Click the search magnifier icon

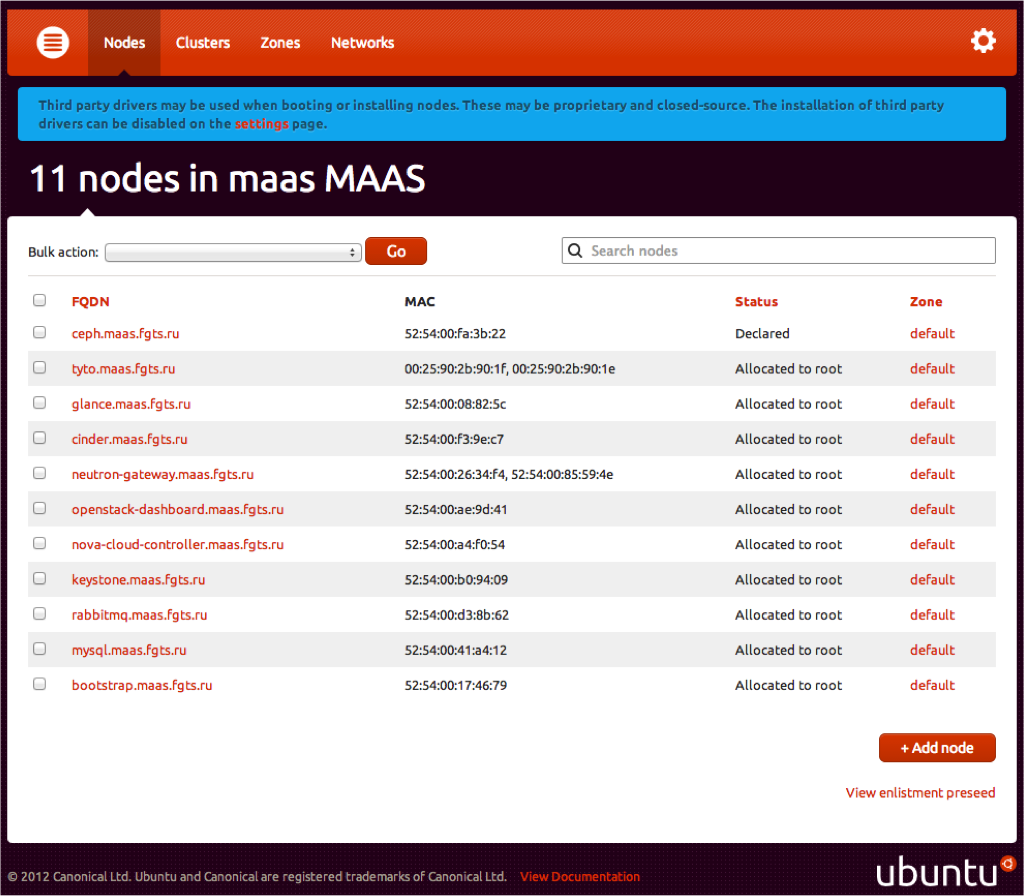(x=575, y=251)
